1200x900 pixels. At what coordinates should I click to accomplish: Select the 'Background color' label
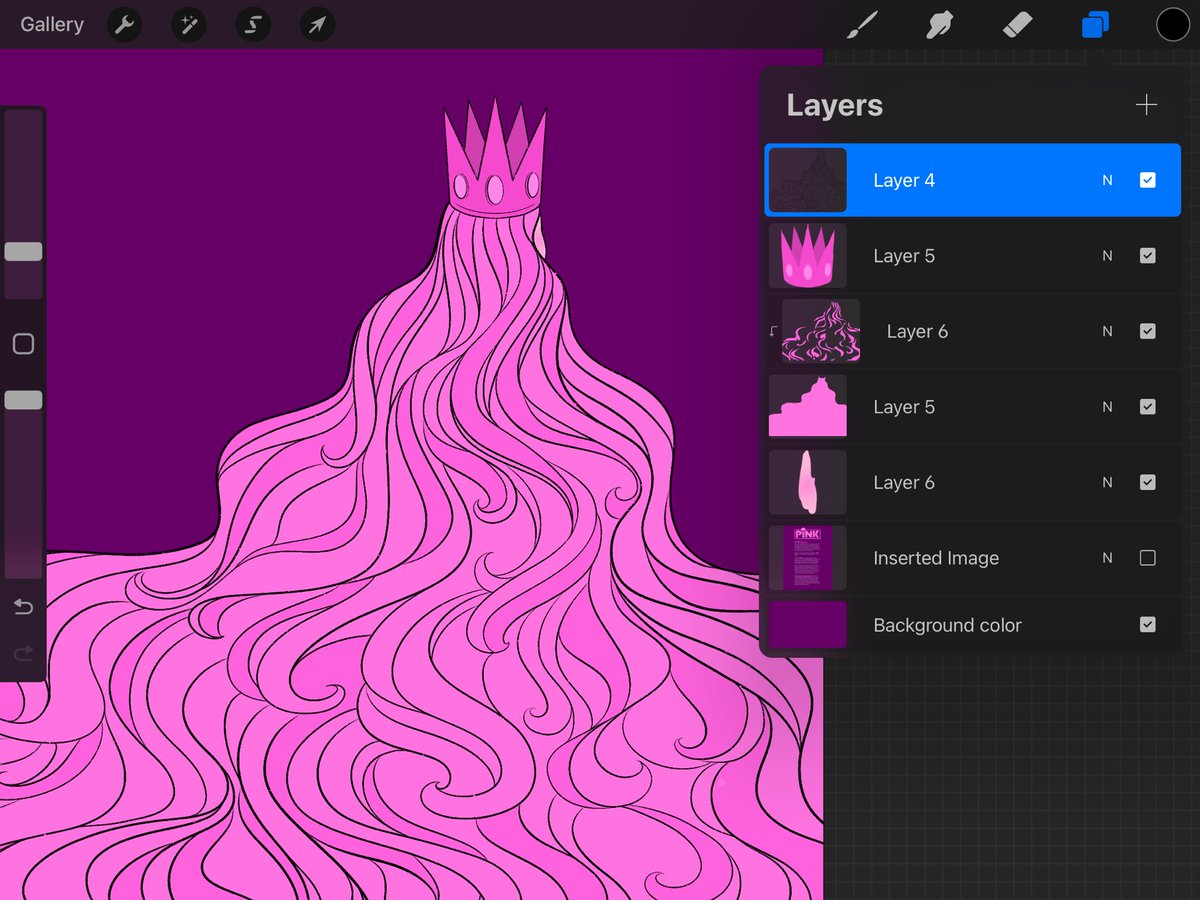pyautogui.click(x=947, y=625)
